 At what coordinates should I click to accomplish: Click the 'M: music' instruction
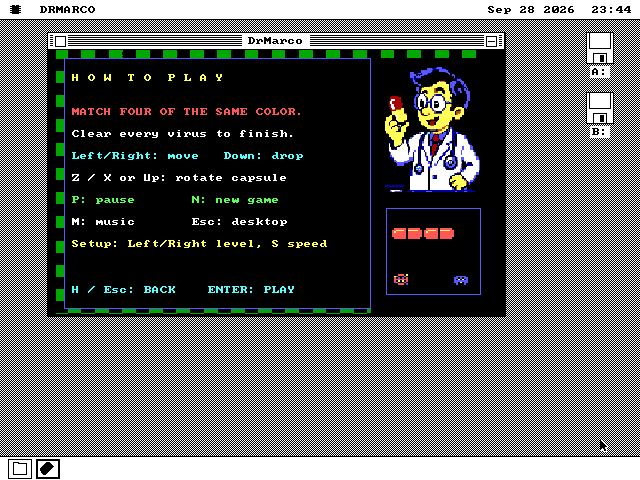tap(103, 222)
